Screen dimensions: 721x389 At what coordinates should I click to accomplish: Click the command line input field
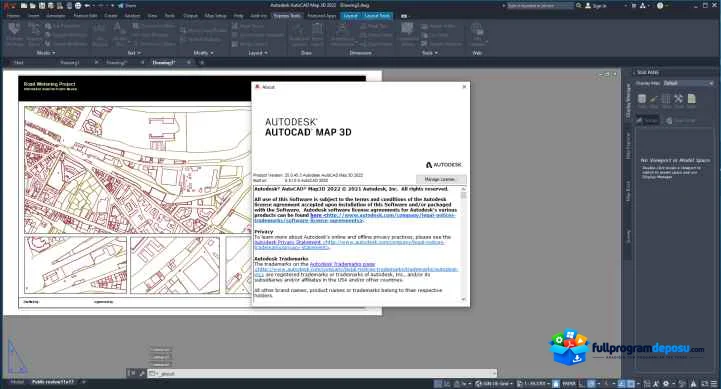(x=322, y=373)
